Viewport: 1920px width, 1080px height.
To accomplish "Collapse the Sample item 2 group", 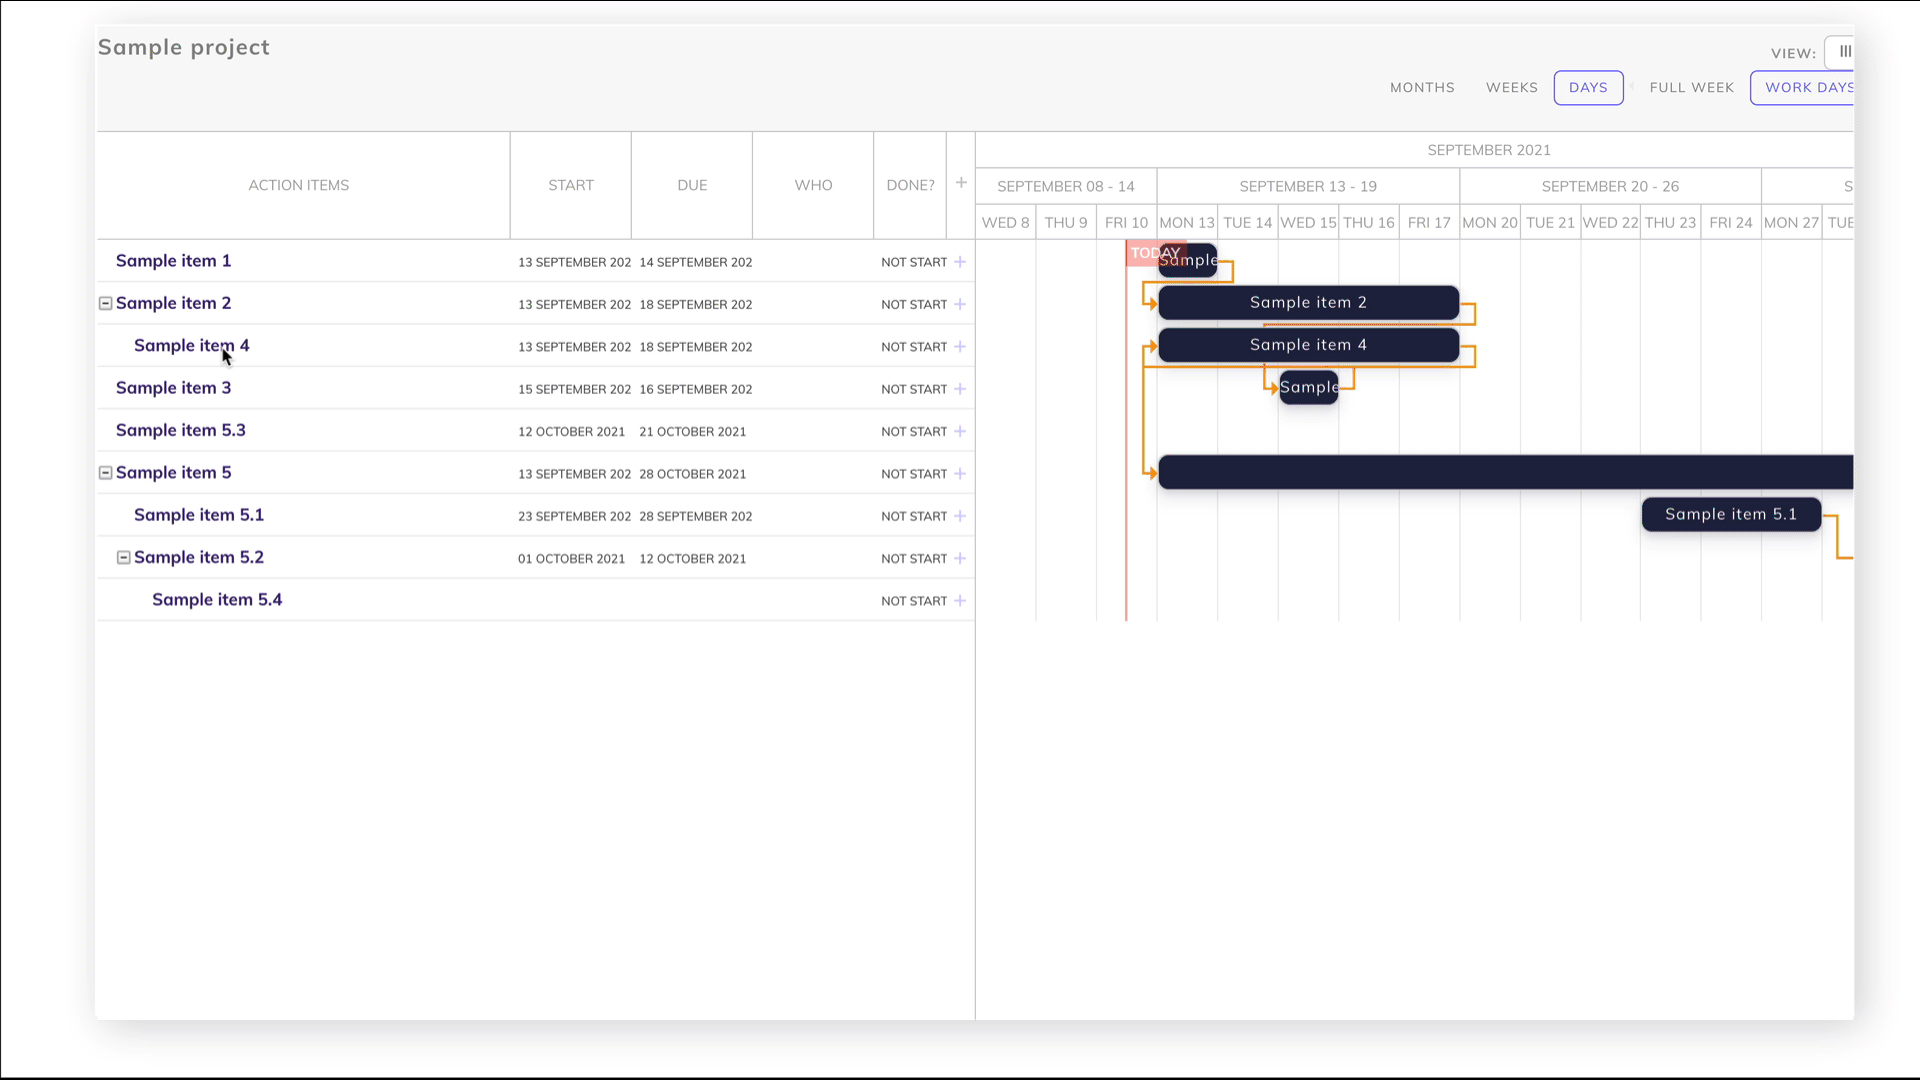I will (105, 303).
